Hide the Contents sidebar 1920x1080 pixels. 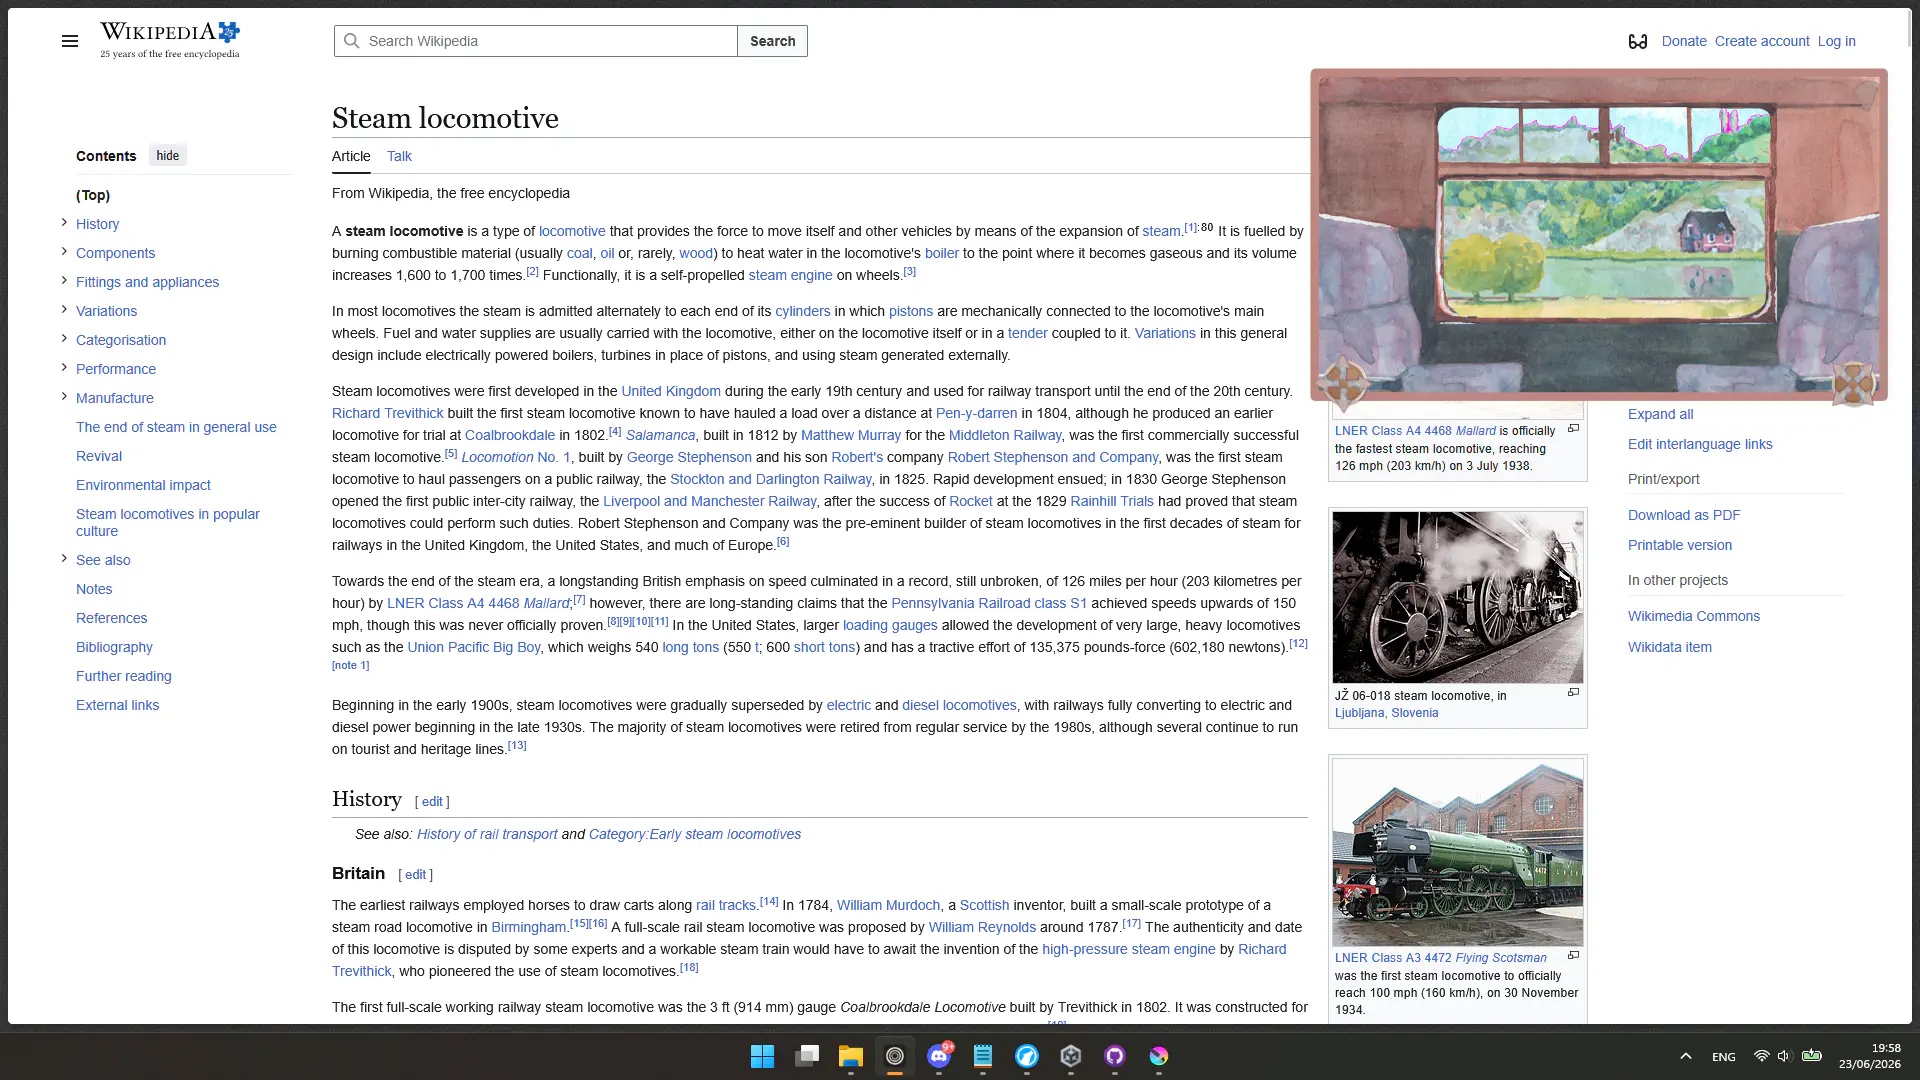167,156
